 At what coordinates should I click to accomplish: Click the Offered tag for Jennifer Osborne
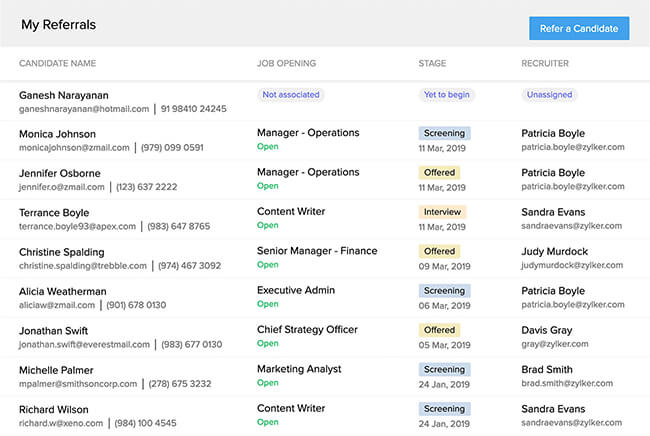click(439, 173)
